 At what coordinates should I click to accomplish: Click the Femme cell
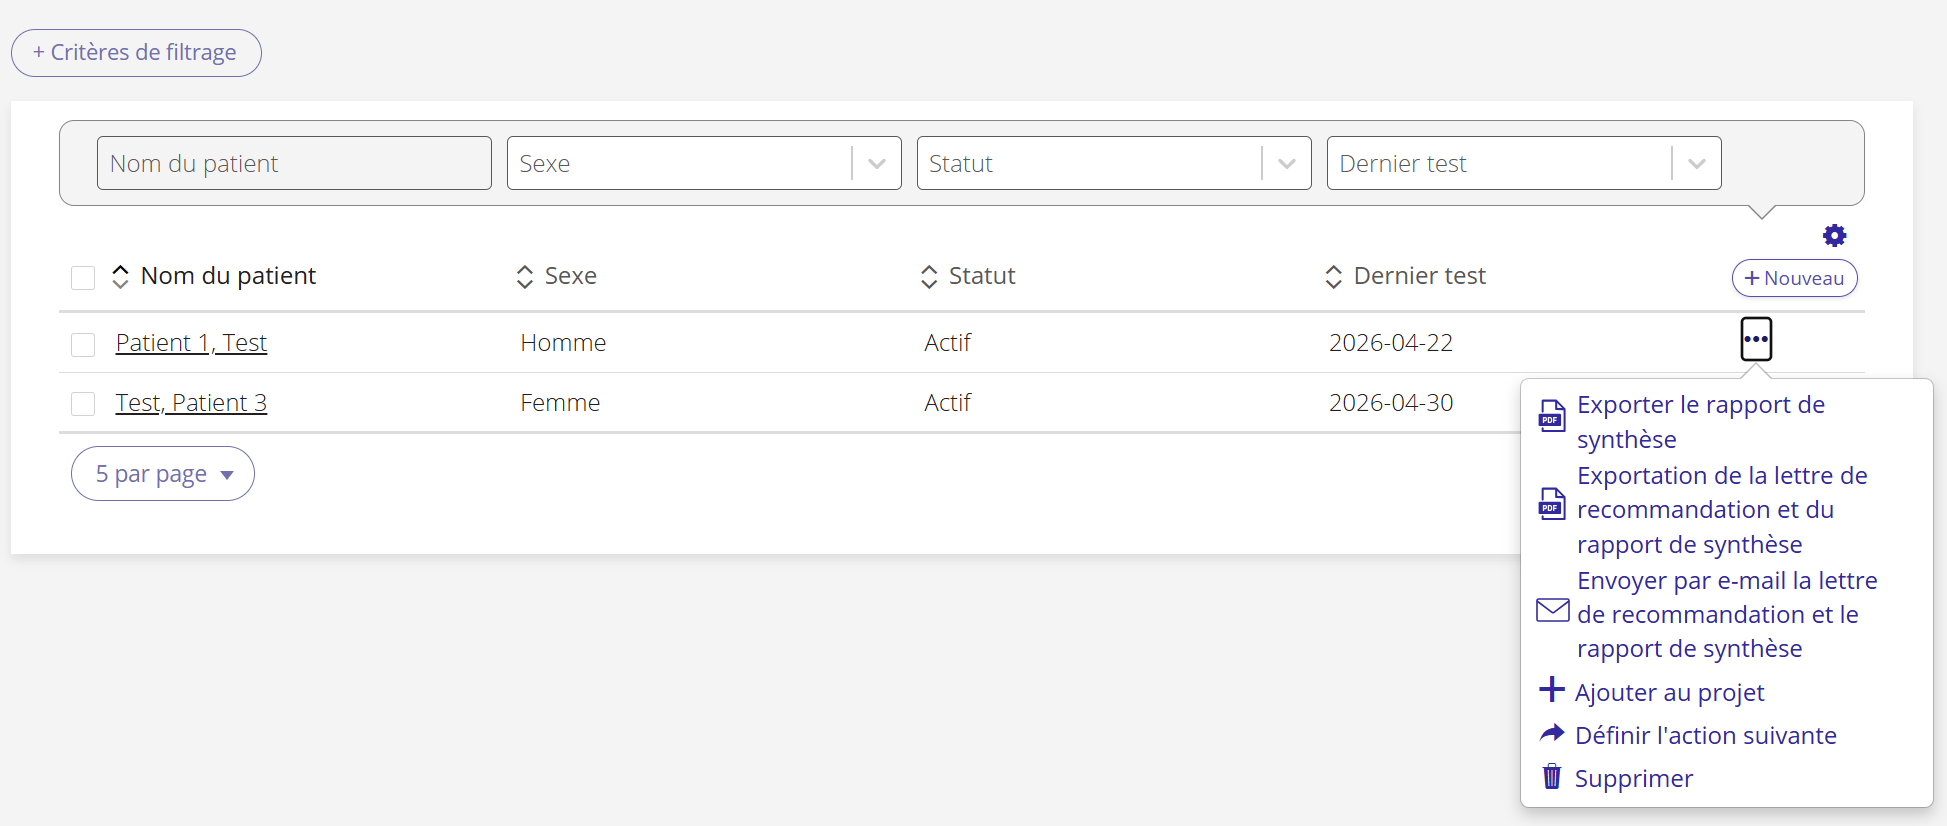pos(560,403)
